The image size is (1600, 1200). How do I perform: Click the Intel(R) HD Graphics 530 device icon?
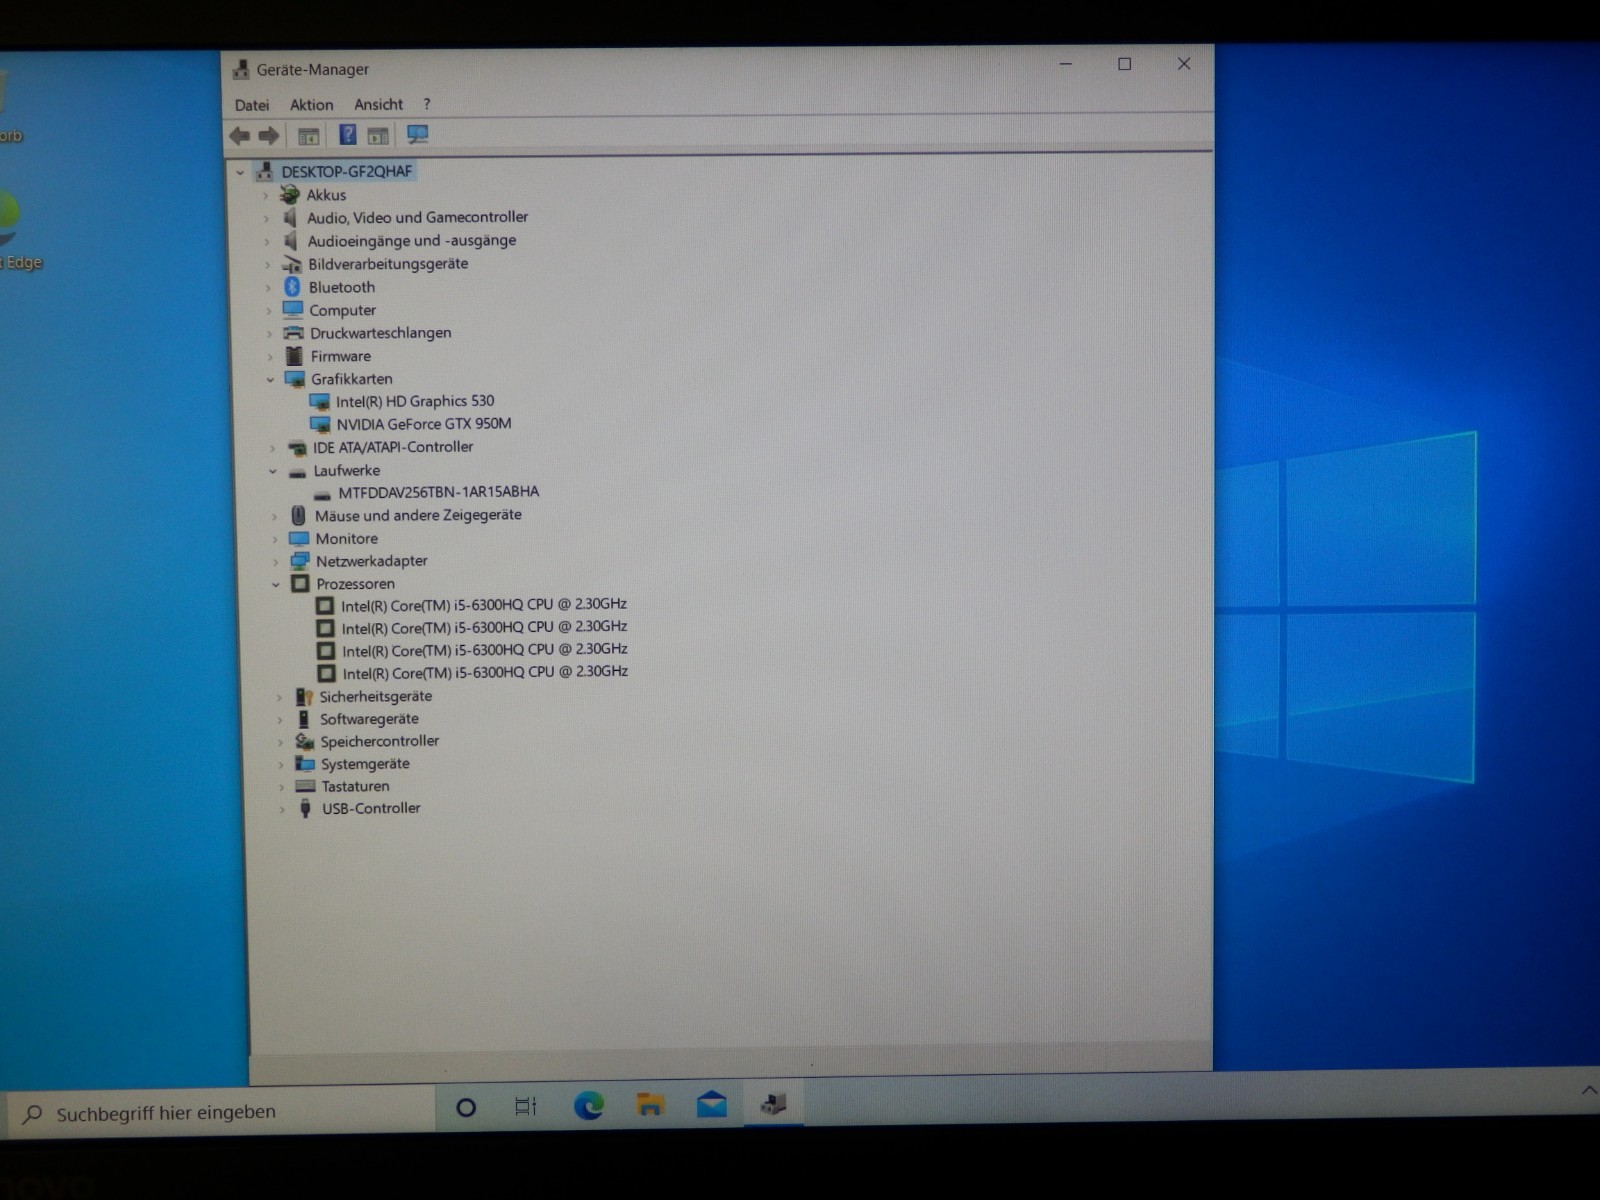(x=320, y=402)
